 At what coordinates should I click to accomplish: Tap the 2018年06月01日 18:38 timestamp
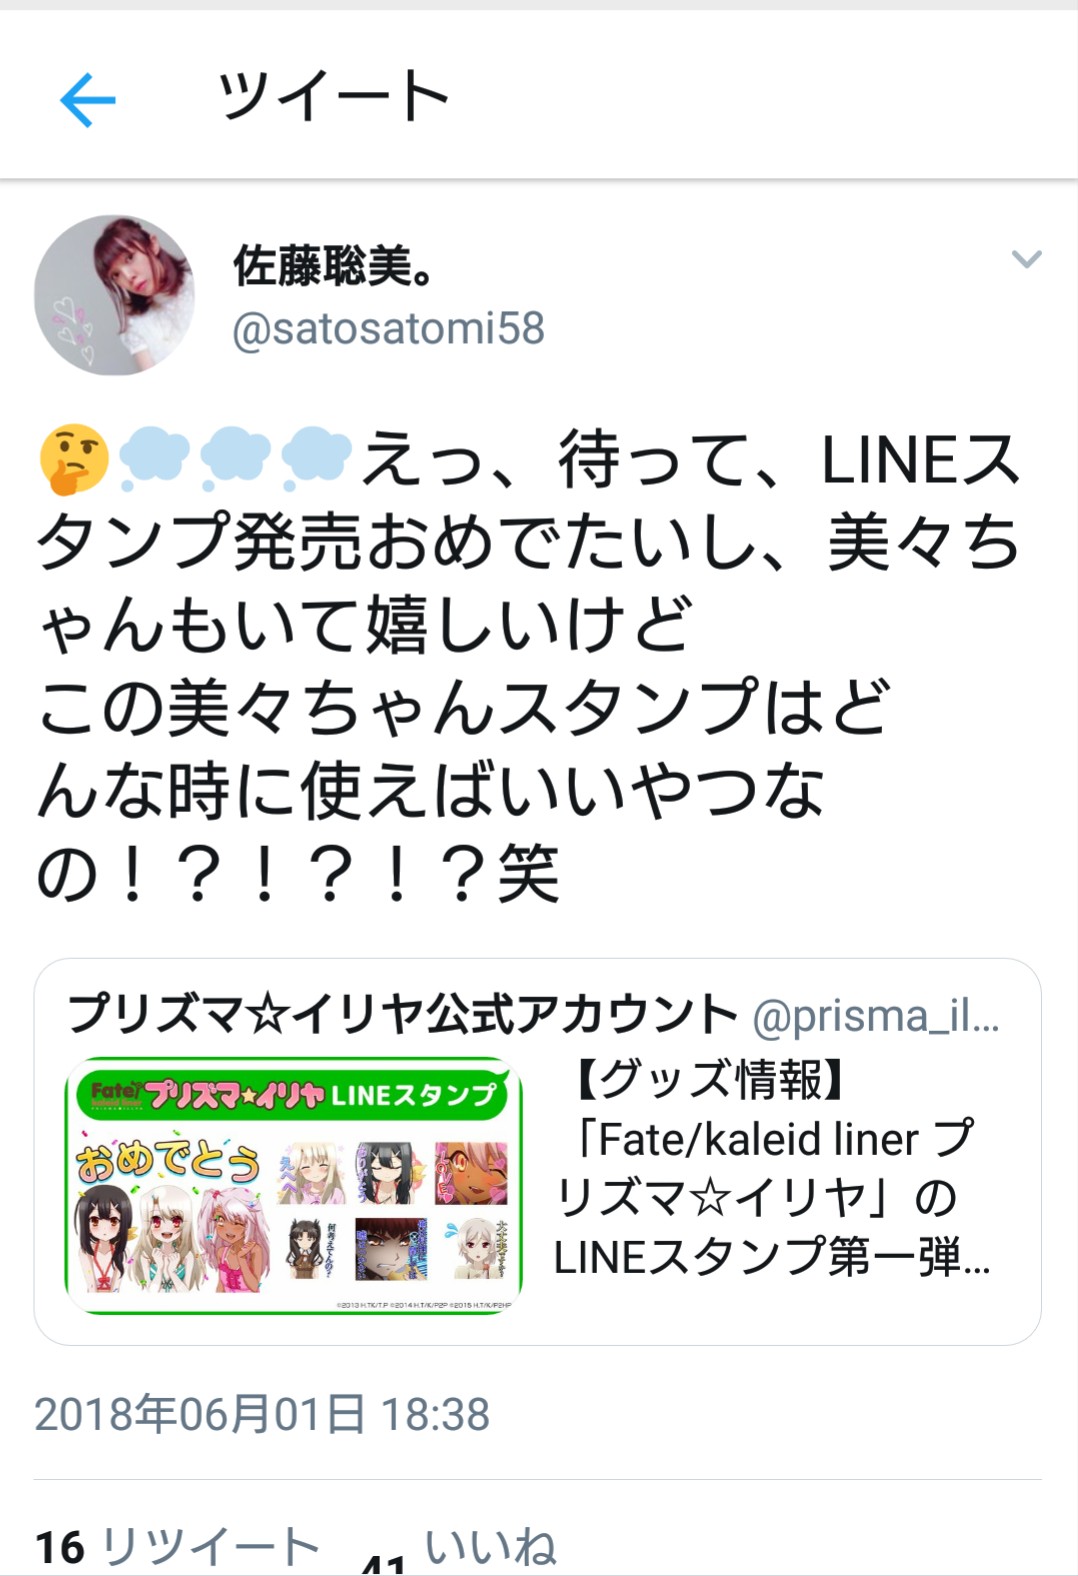262,1414
